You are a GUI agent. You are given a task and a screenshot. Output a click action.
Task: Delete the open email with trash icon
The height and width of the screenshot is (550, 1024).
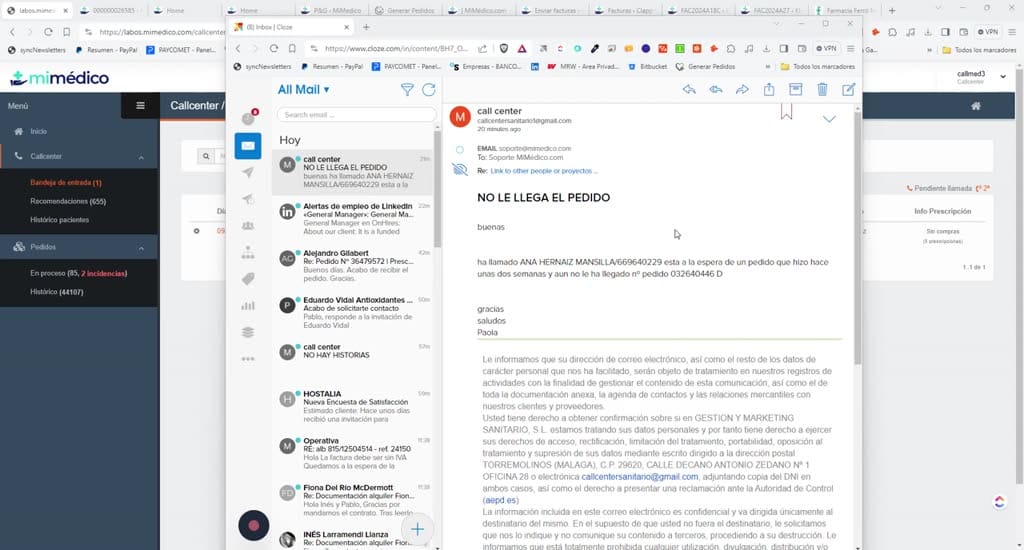(x=822, y=89)
